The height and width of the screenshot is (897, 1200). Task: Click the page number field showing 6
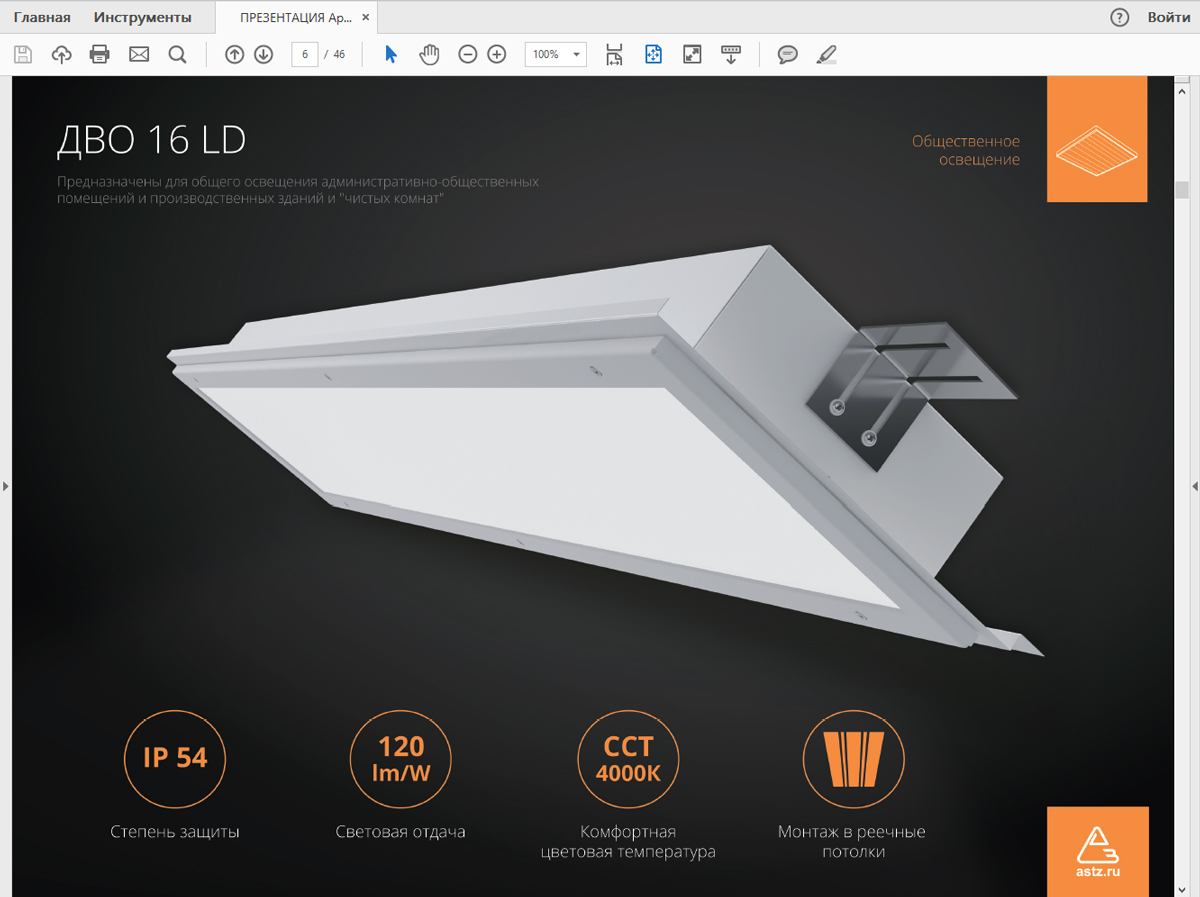(x=305, y=55)
